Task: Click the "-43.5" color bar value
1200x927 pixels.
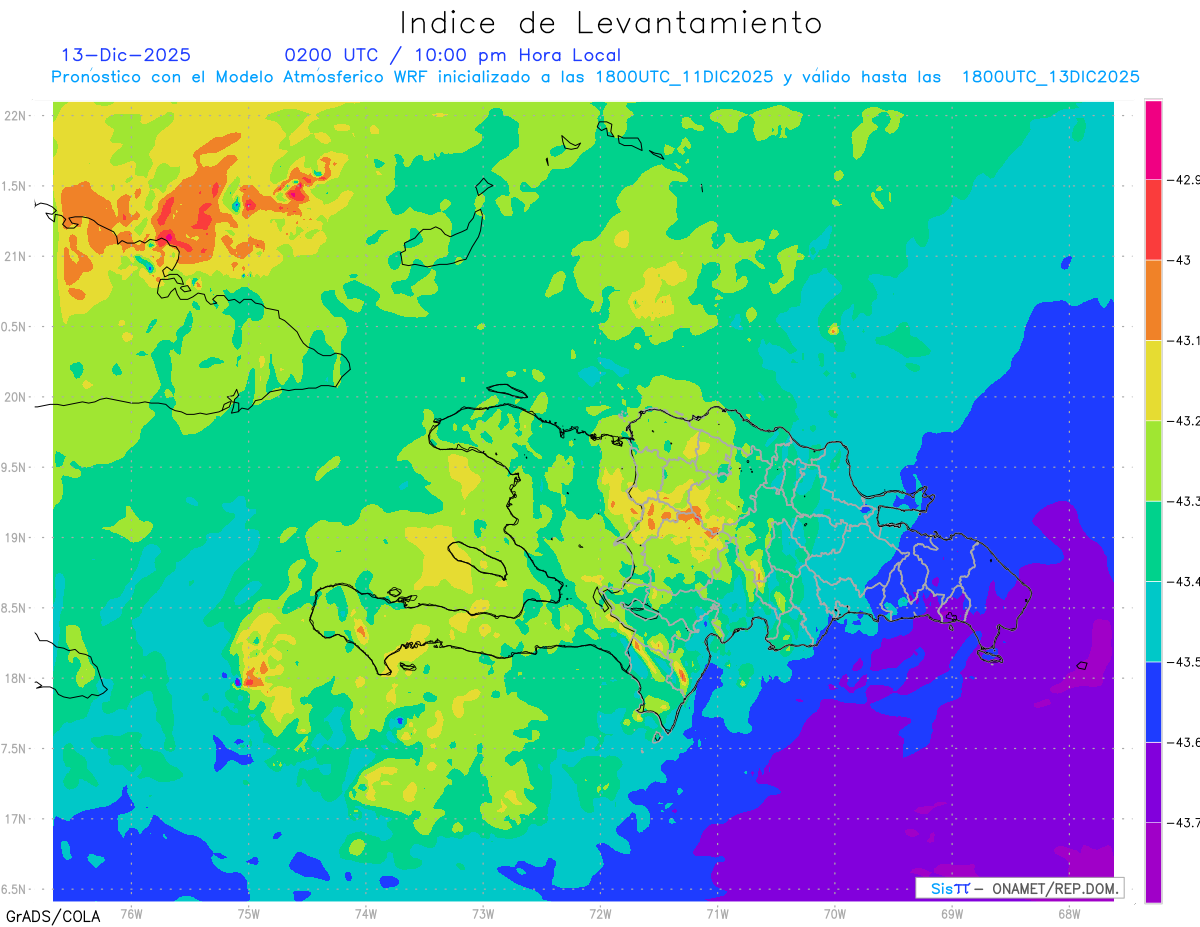Action: (1184, 662)
